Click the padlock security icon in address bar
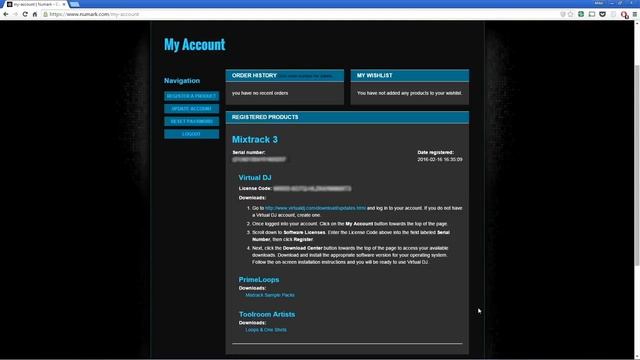 click(46, 14)
